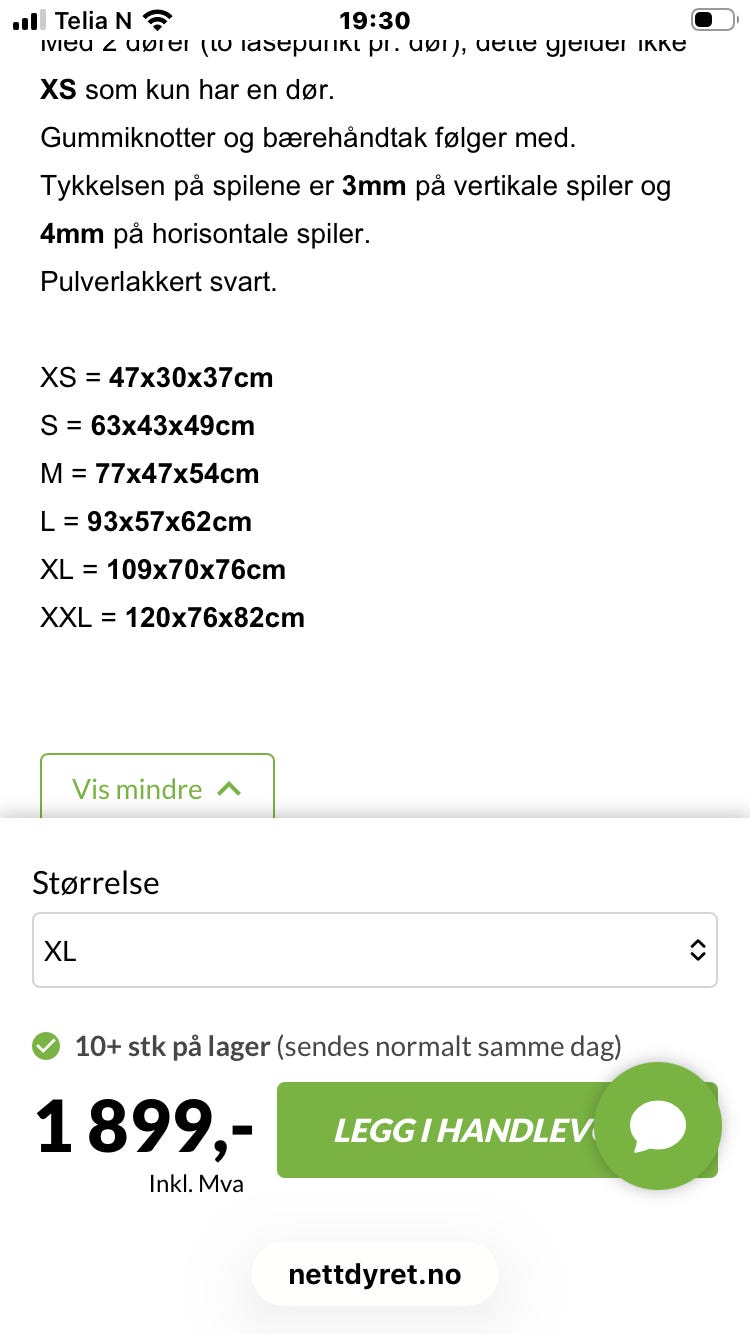Click the 1 899,- price text
This screenshot has width=750, height=1334.
tap(145, 1126)
